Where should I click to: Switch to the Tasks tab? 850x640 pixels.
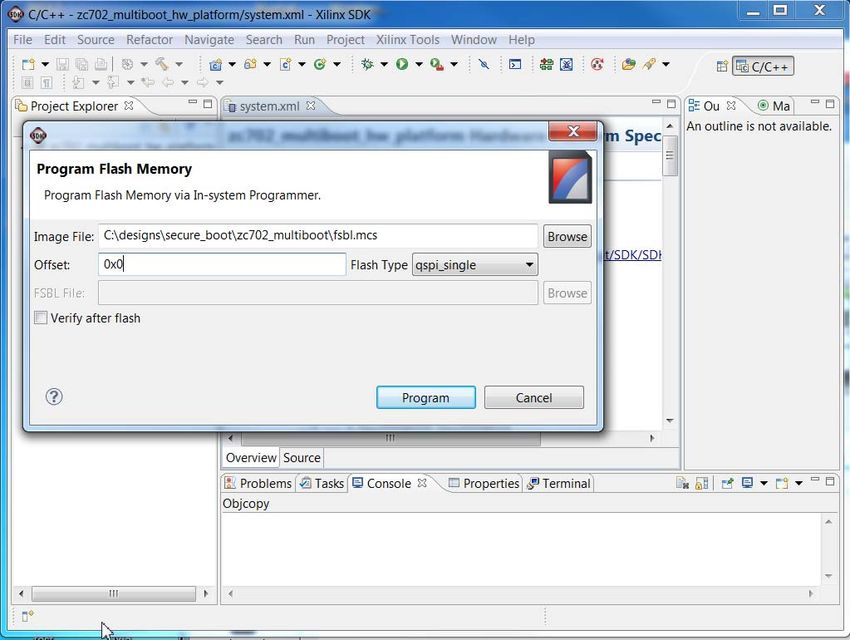pyautogui.click(x=322, y=483)
